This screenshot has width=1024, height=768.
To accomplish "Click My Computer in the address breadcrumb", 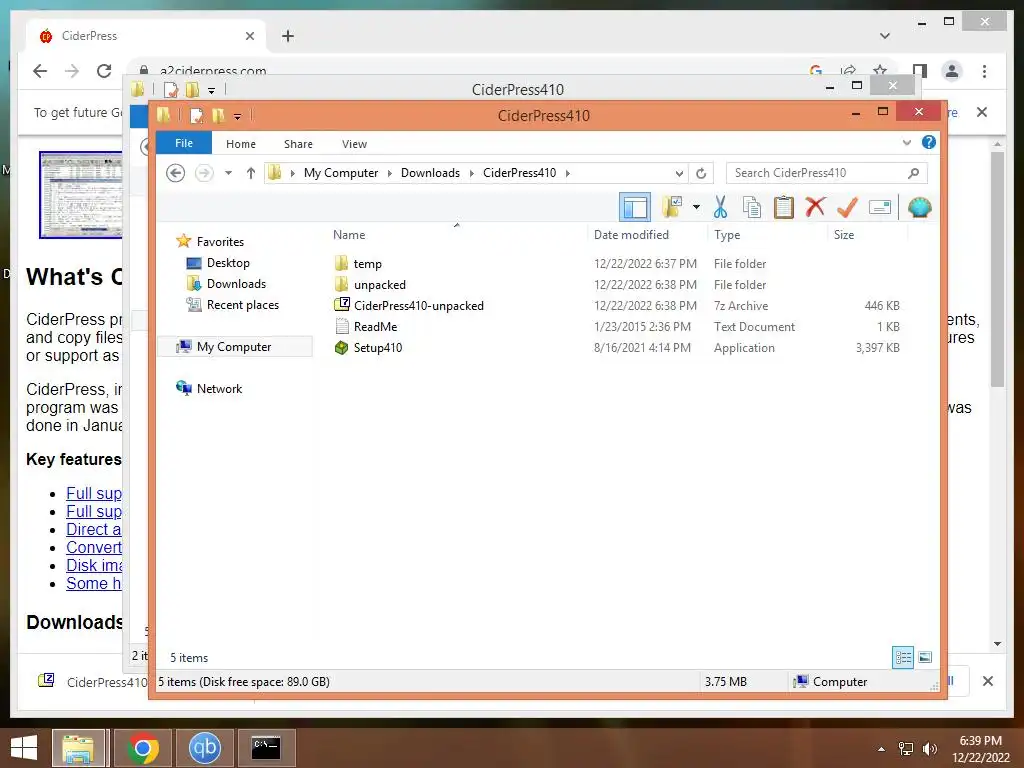I will coord(340,173).
